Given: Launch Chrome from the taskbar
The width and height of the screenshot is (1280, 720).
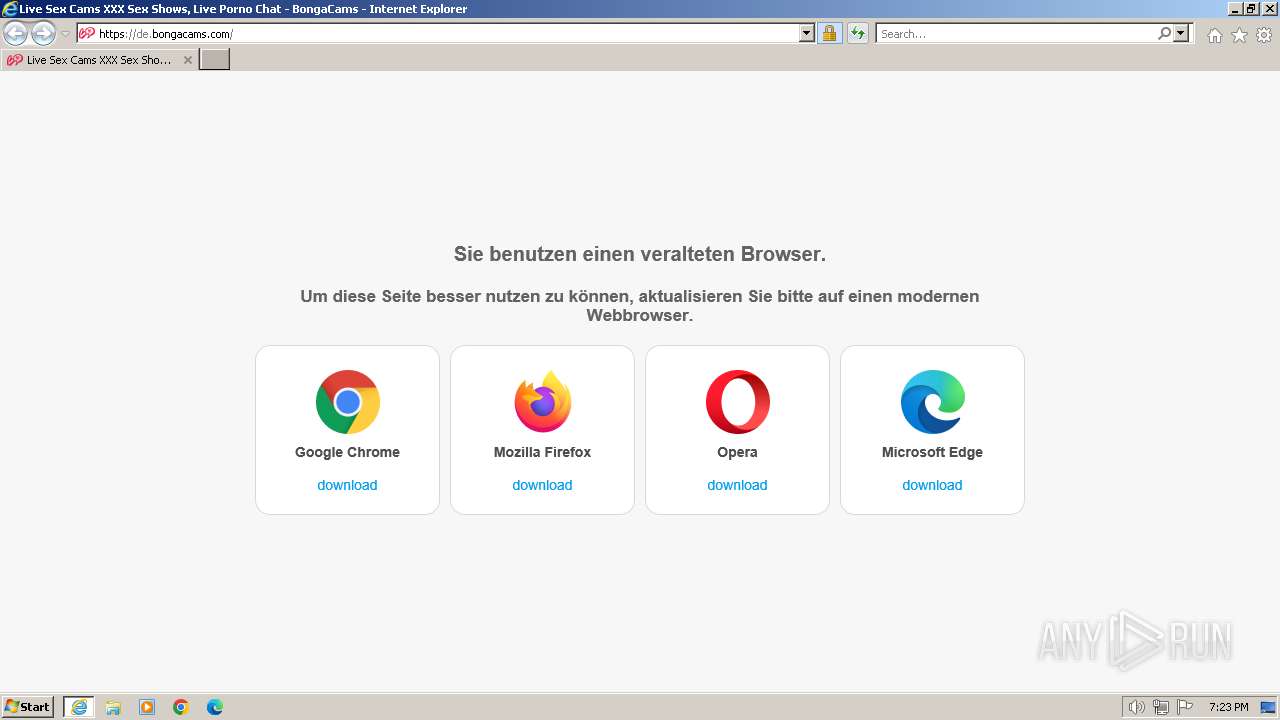Looking at the screenshot, I should 181,707.
